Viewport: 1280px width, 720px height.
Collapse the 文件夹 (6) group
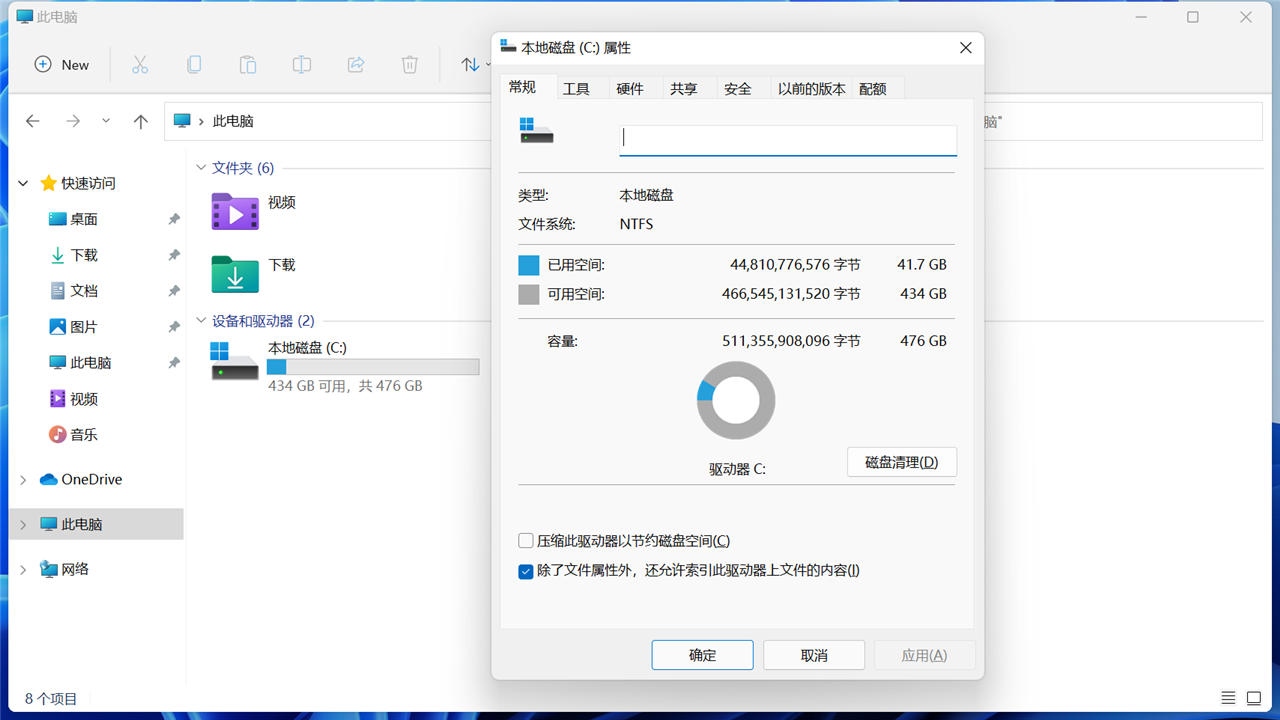point(201,168)
